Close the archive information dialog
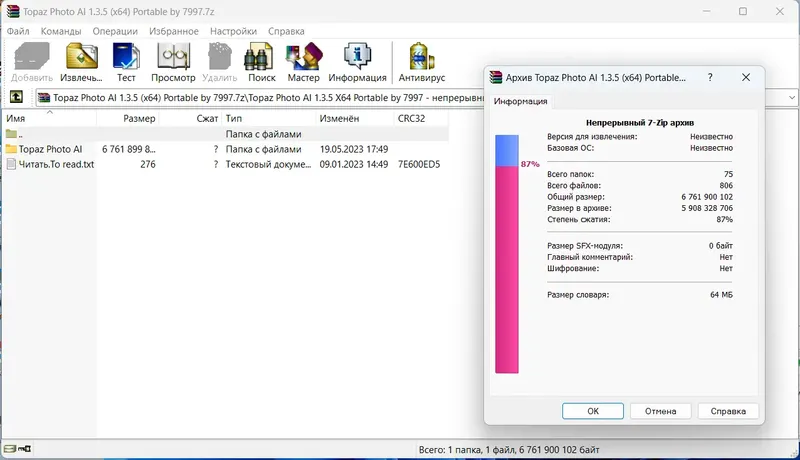The image size is (800, 460). tap(746, 78)
